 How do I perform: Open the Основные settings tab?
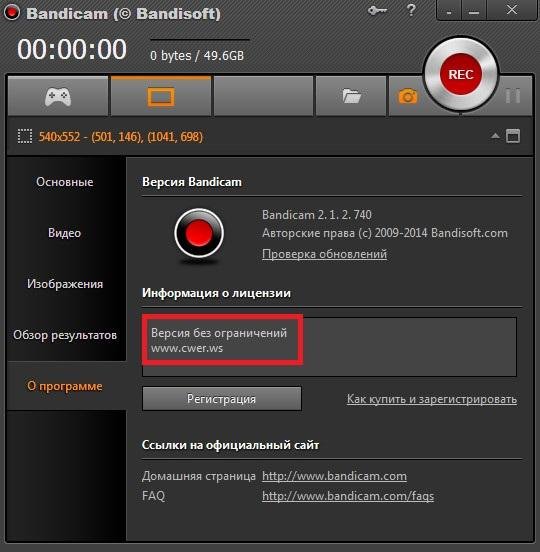65,182
